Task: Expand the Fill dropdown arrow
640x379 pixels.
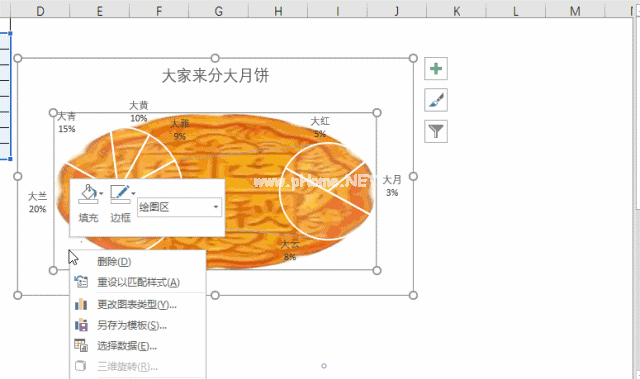Action: 101,194
